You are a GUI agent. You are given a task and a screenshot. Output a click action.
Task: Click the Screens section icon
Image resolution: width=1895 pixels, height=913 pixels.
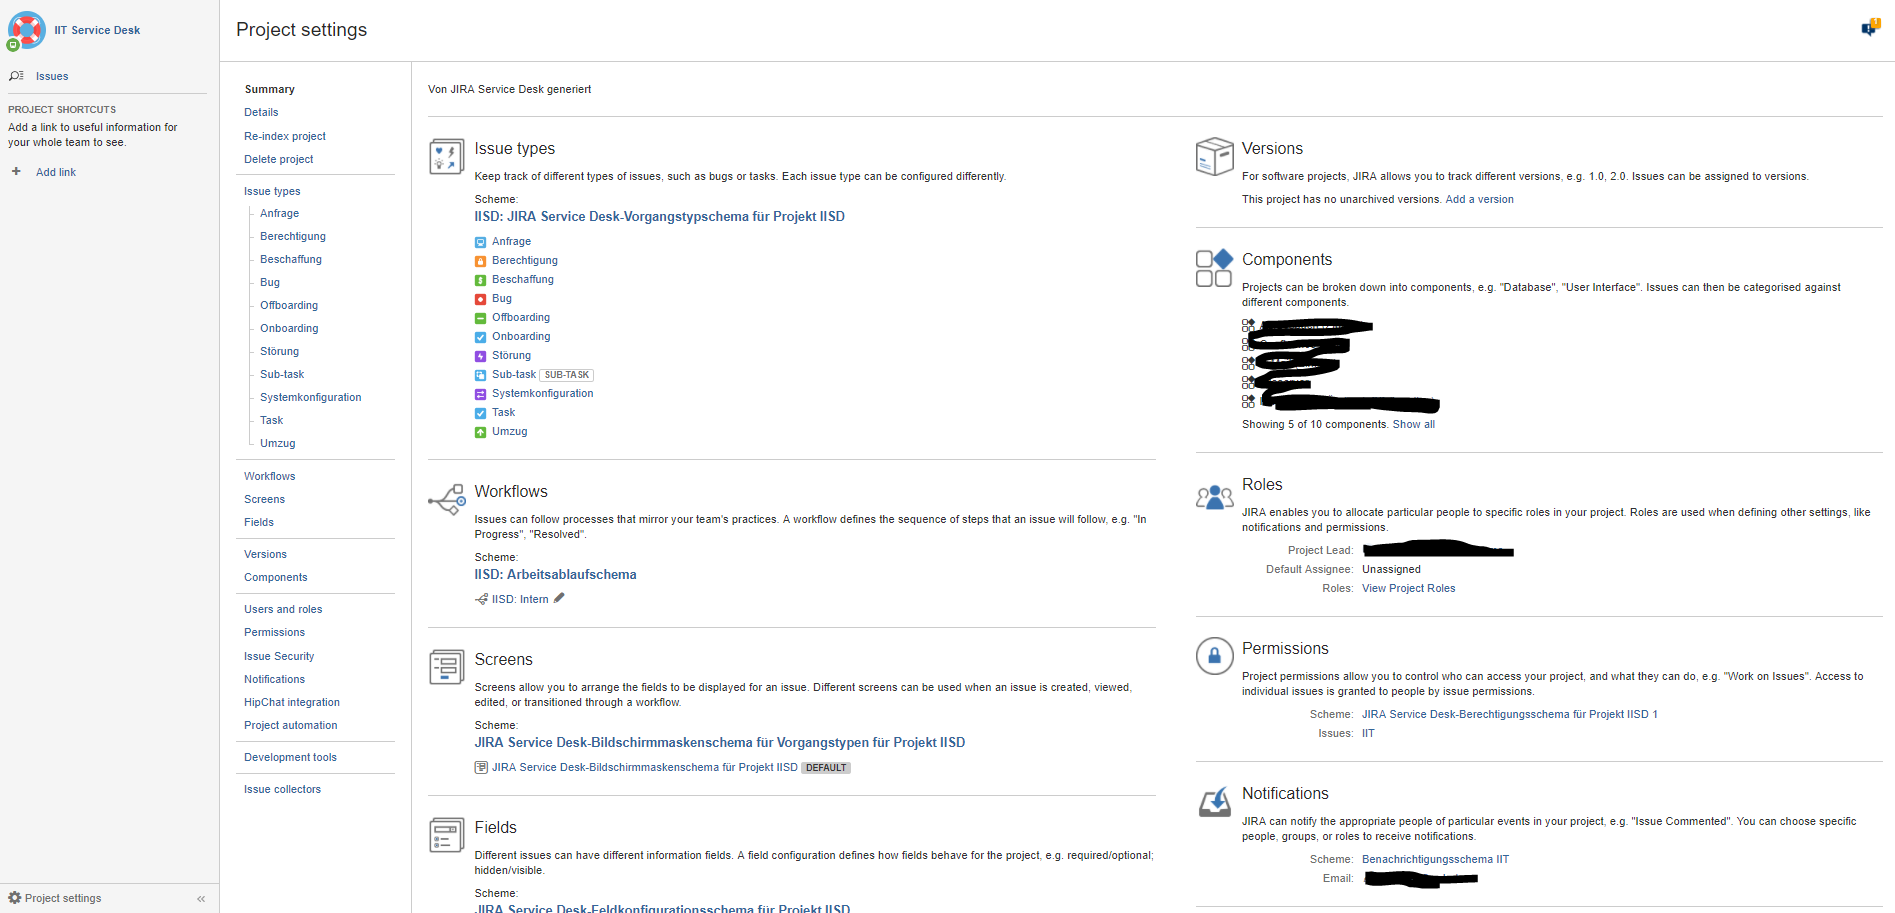pyautogui.click(x=447, y=667)
